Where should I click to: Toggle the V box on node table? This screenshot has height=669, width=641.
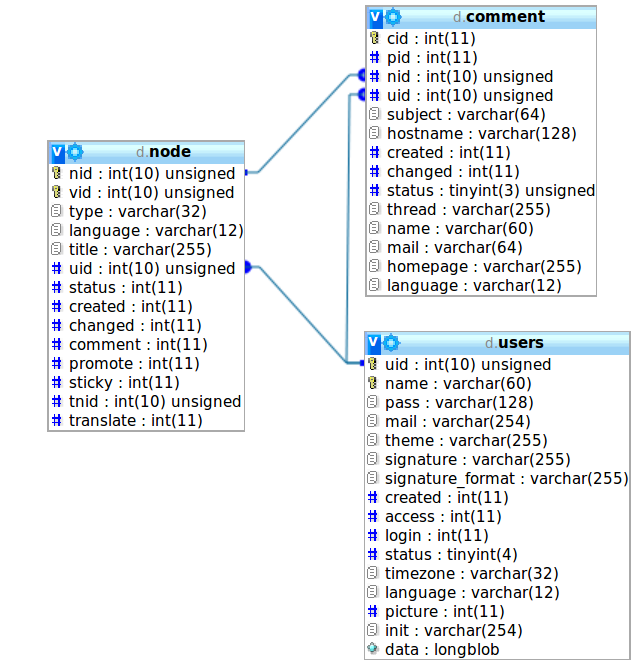57,152
